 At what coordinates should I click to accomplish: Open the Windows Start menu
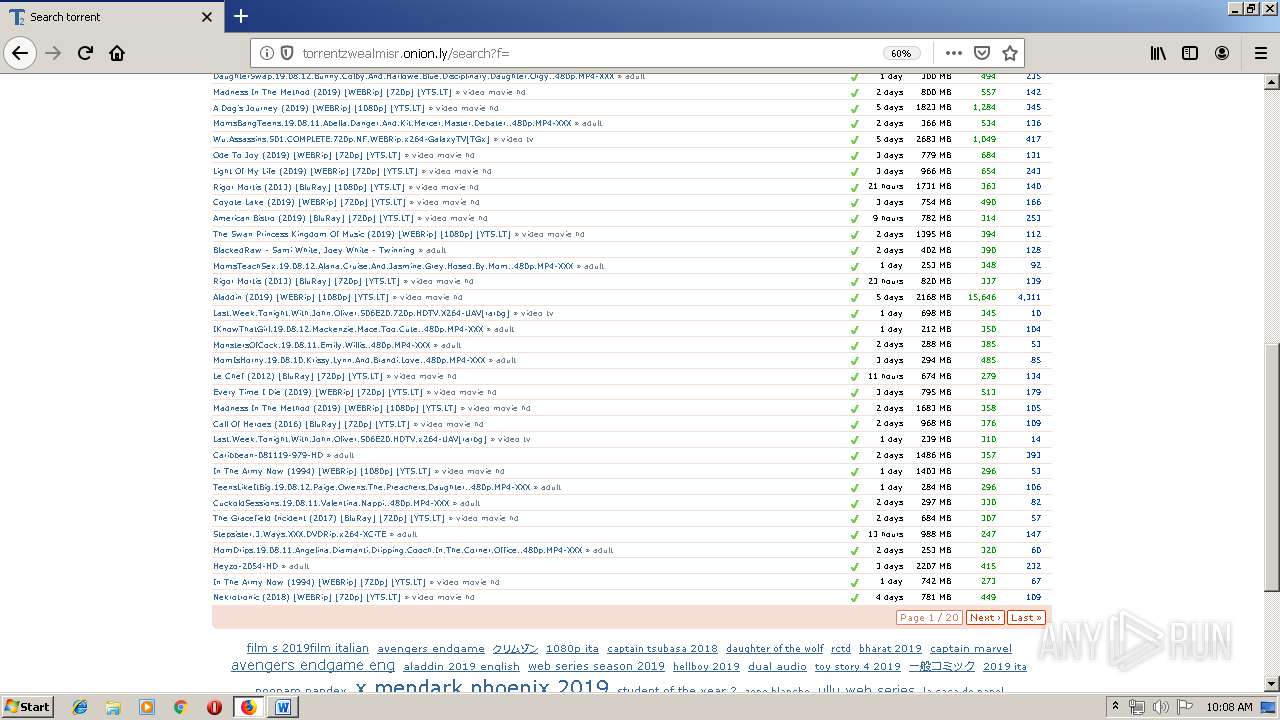pyautogui.click(x=27, y=706)
